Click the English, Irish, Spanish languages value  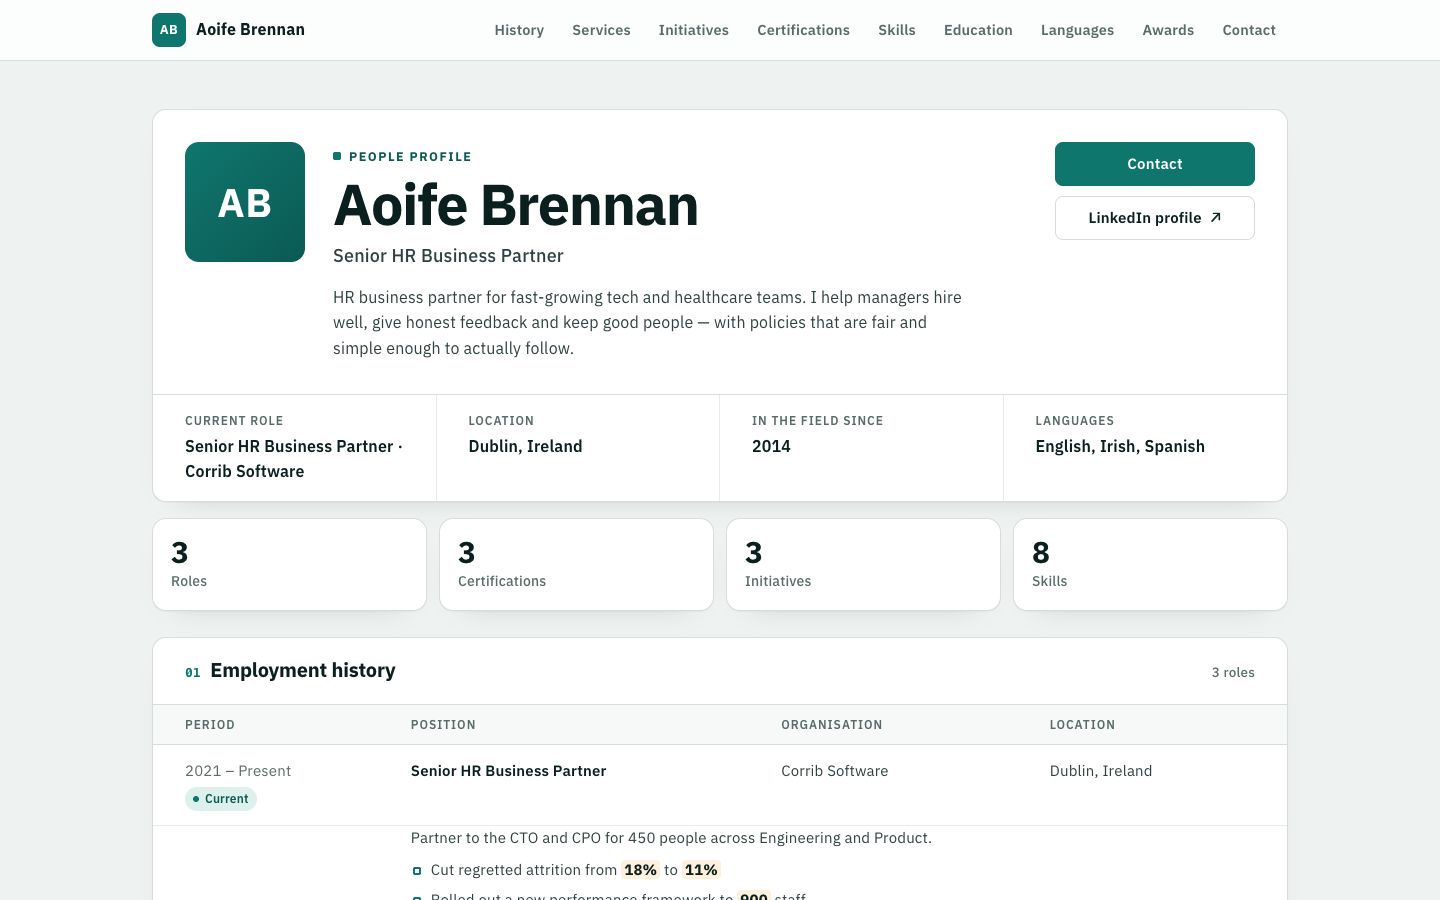click(x=1120, y=446)
